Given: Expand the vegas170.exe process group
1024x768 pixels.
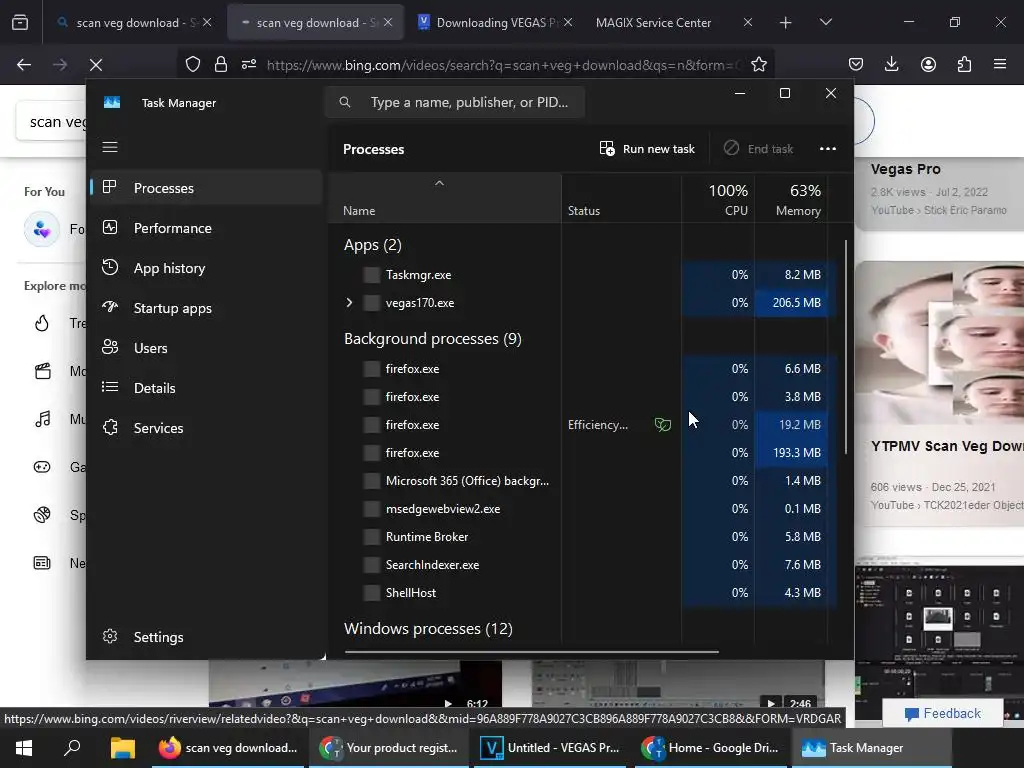Looking at the screenshot, I should point(349,302).
